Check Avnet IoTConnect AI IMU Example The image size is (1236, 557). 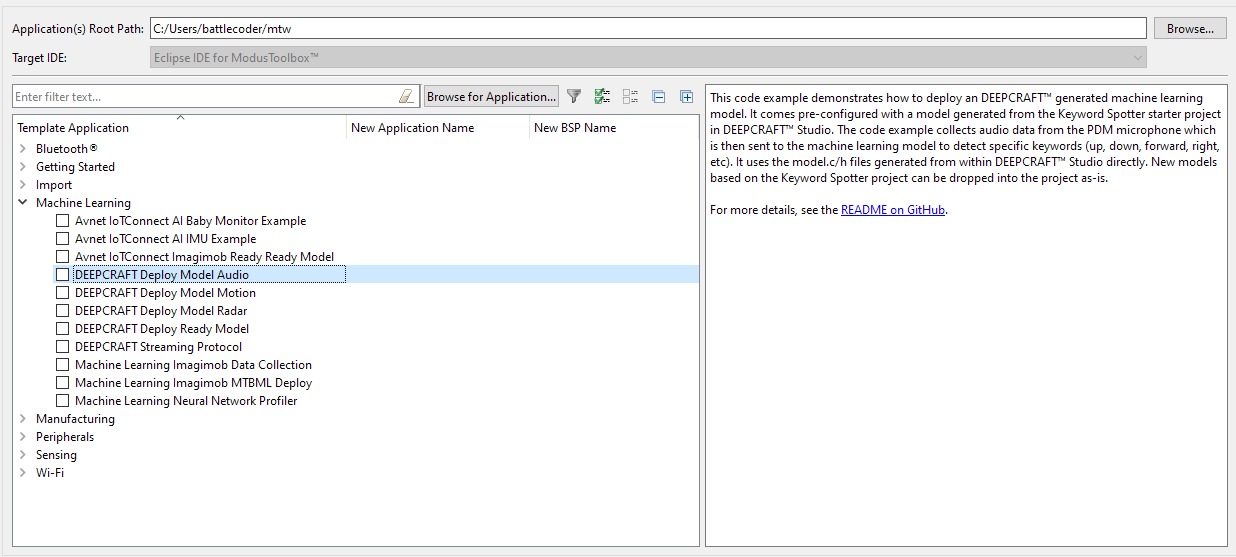63,239
